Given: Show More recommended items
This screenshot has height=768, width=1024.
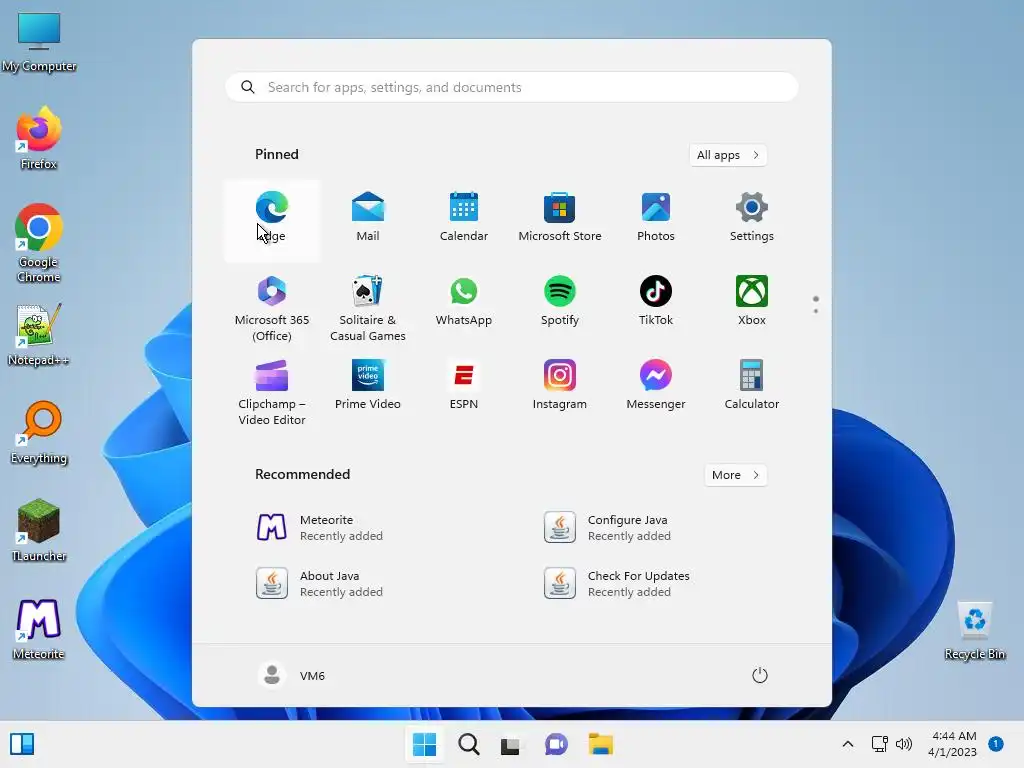Looking at the screenshot, I should [735, 475].
